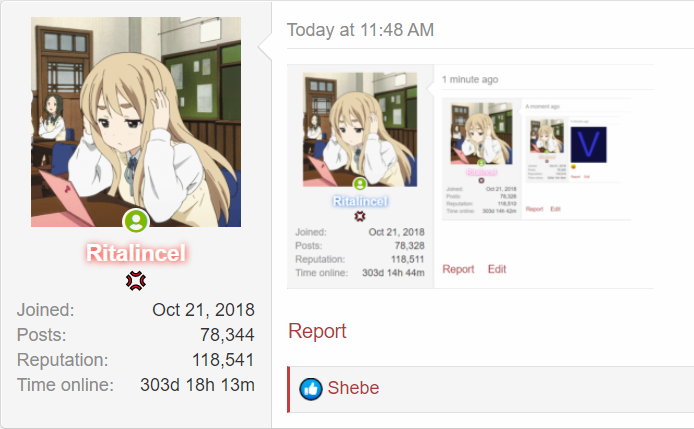This screenshot has height=429, width=694.
Task: Click green online status icon in quoted post
Action: click(x=360, y=183)
